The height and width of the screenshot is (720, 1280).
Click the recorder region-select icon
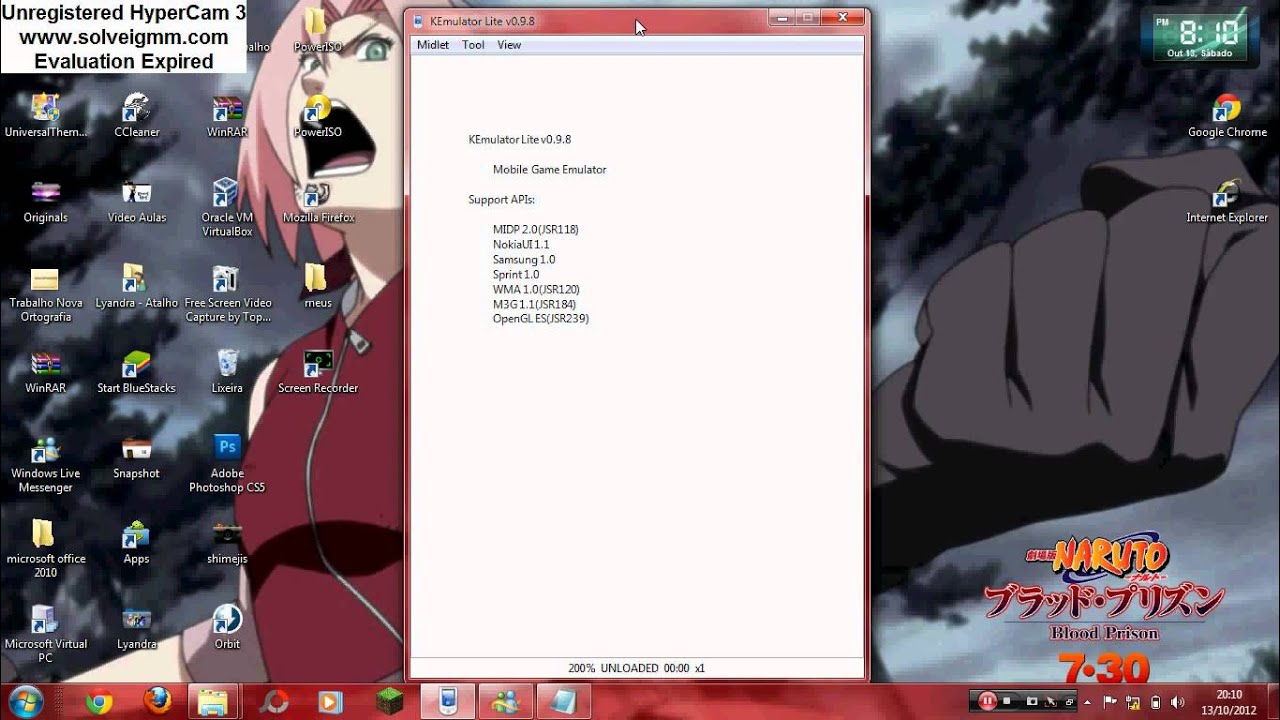1051,701
